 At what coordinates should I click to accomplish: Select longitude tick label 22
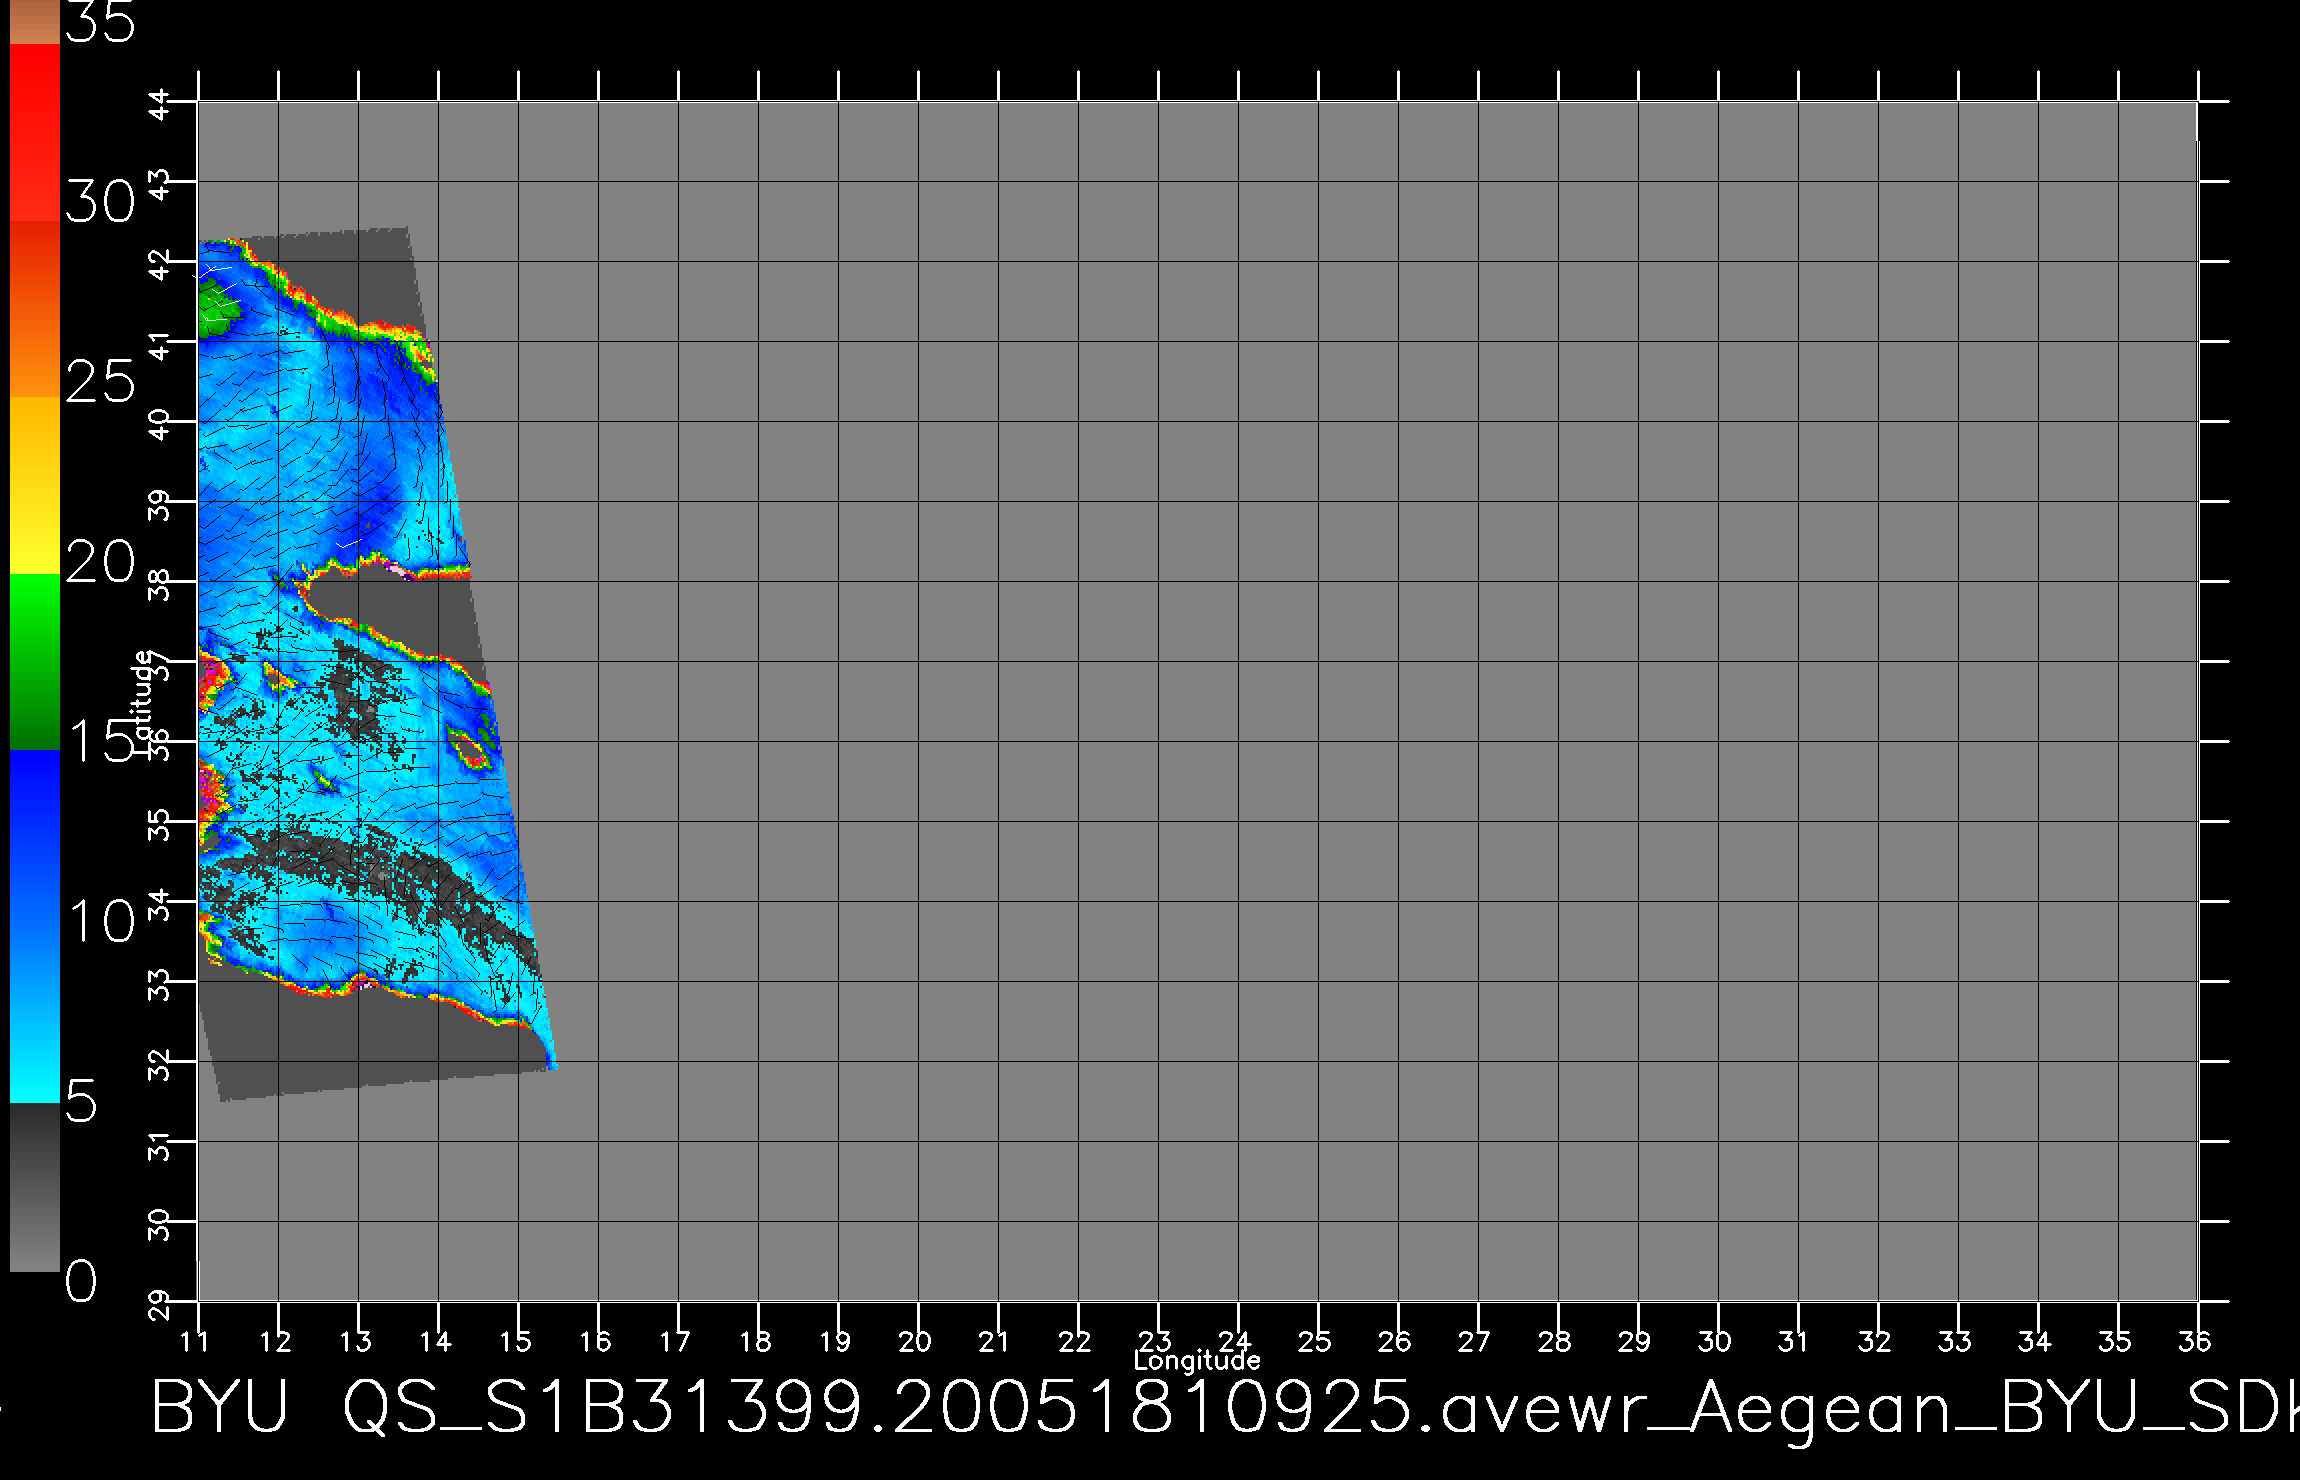pyautogui.click(x=1075, y=1341)
